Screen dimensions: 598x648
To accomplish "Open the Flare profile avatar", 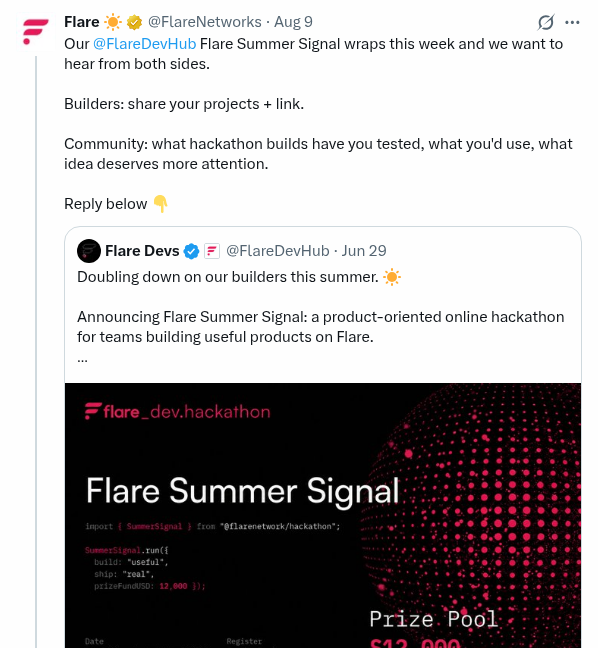I will click(x=36, y=32).
